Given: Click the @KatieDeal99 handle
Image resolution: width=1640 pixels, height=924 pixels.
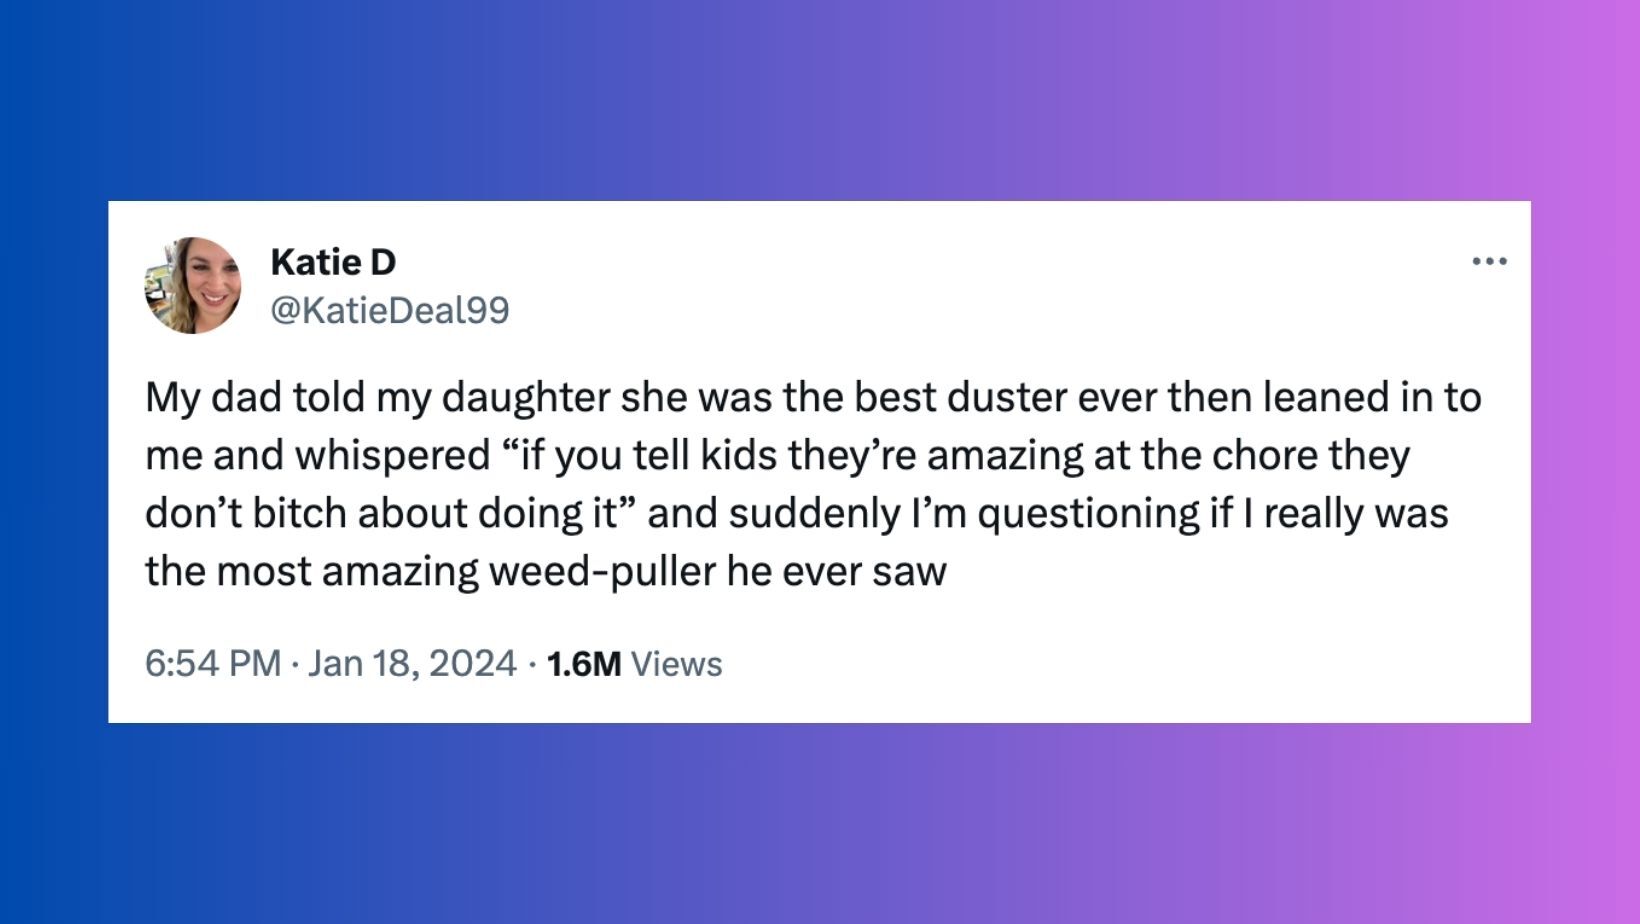Looking at the screenshot, I should tap(390, 310).
